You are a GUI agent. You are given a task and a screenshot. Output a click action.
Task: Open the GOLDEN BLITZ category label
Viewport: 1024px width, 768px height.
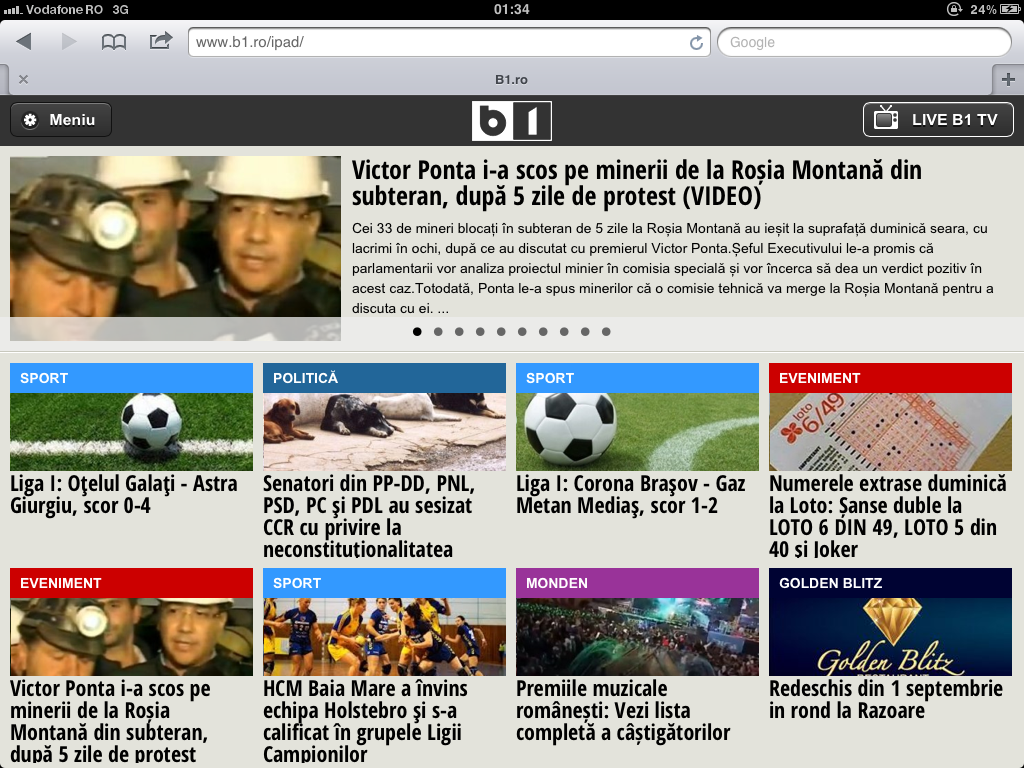tap(890, 583)
